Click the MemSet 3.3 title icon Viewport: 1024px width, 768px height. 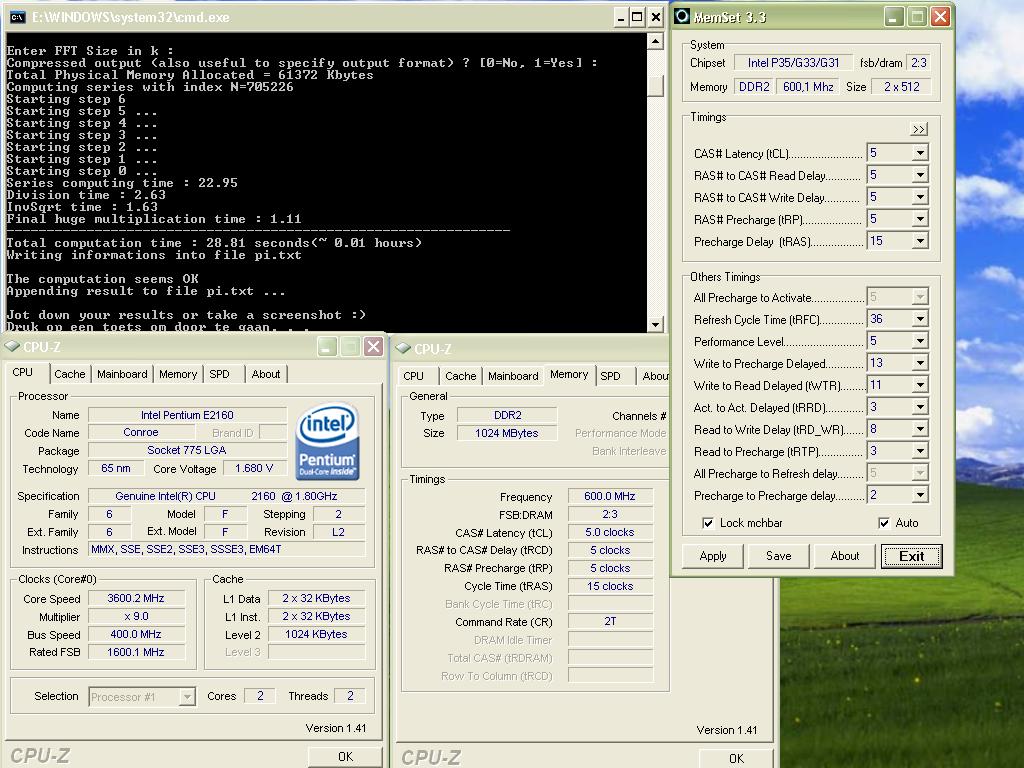coord(682,16)
